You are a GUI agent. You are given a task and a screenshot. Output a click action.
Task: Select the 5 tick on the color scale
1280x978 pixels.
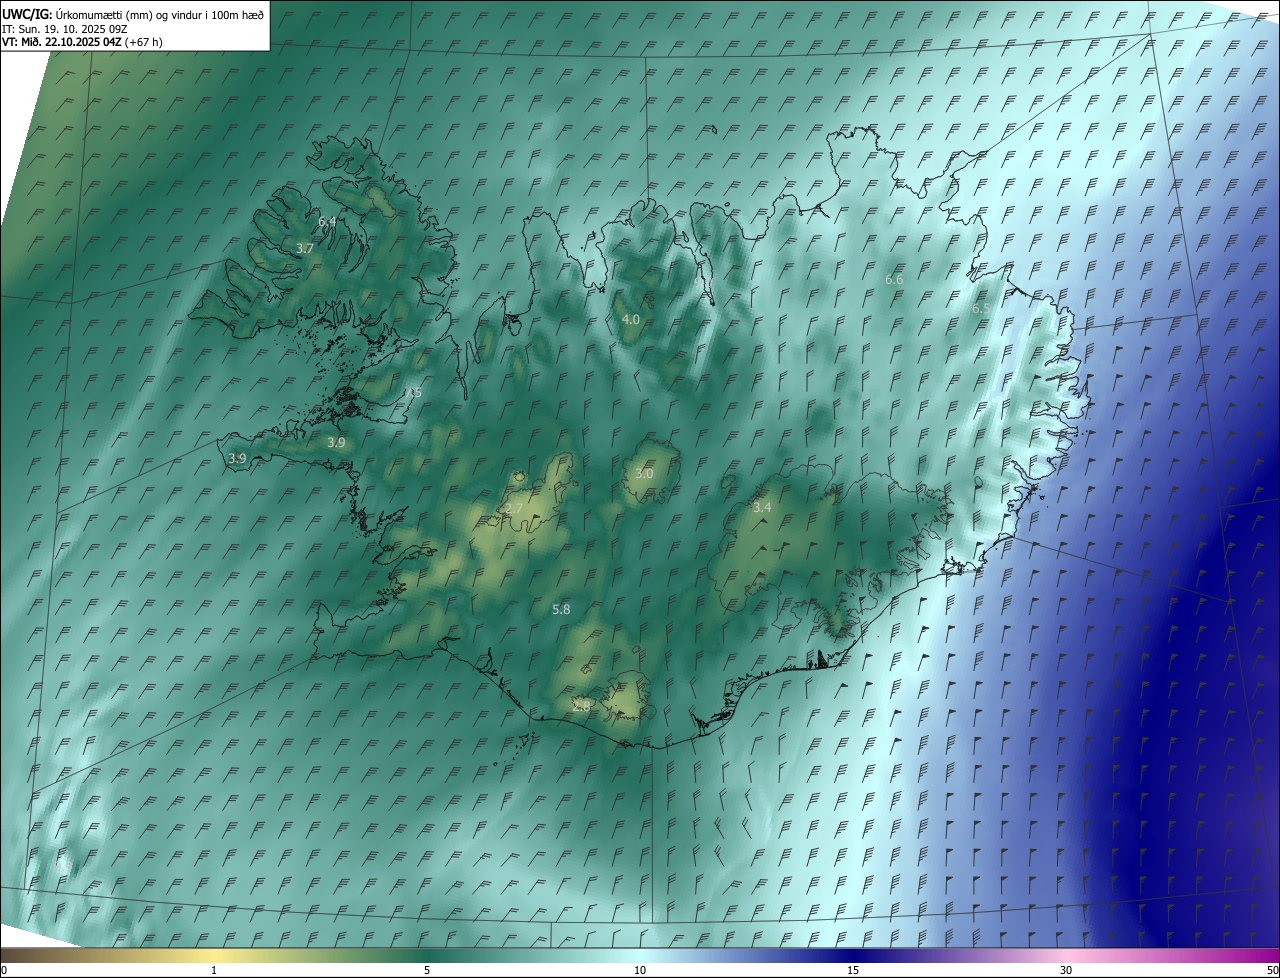click(x=427, y=970)
